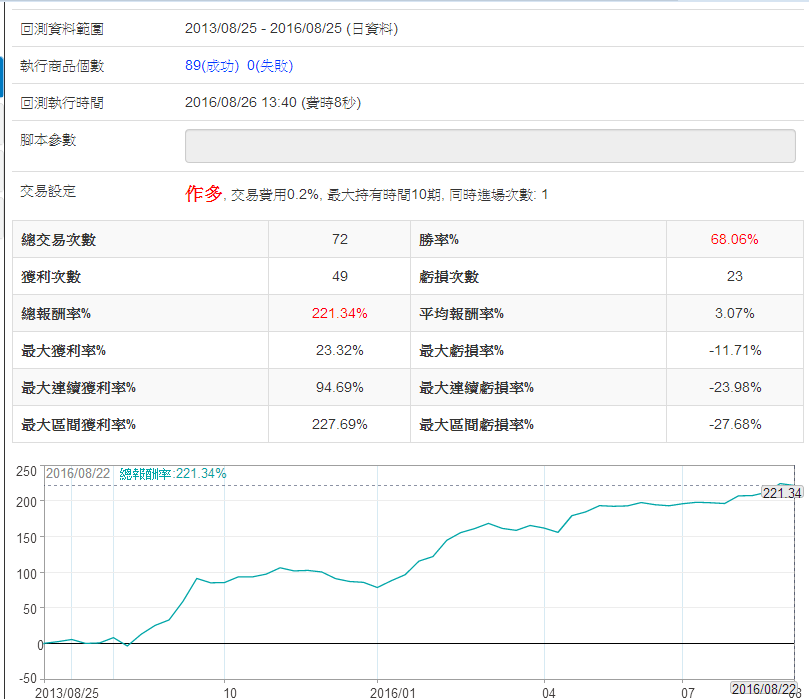Click the 平均報酬率% value 3.07%

coord(734,314)
